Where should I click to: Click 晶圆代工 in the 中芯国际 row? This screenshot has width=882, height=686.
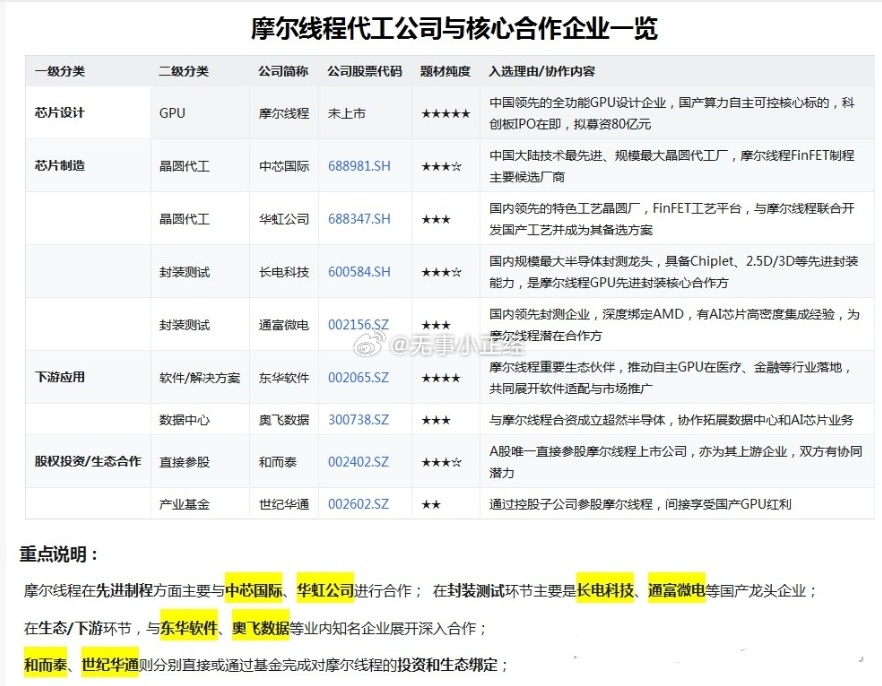(184, 166)
